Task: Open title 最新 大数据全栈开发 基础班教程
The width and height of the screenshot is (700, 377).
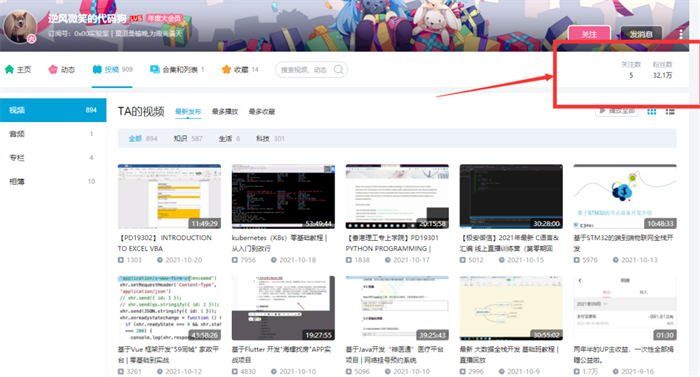Action: (509, 354)
